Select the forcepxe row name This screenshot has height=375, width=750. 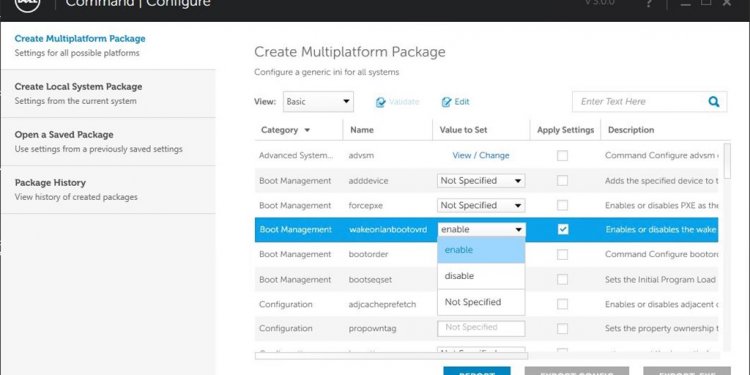(x=367, y=206)
